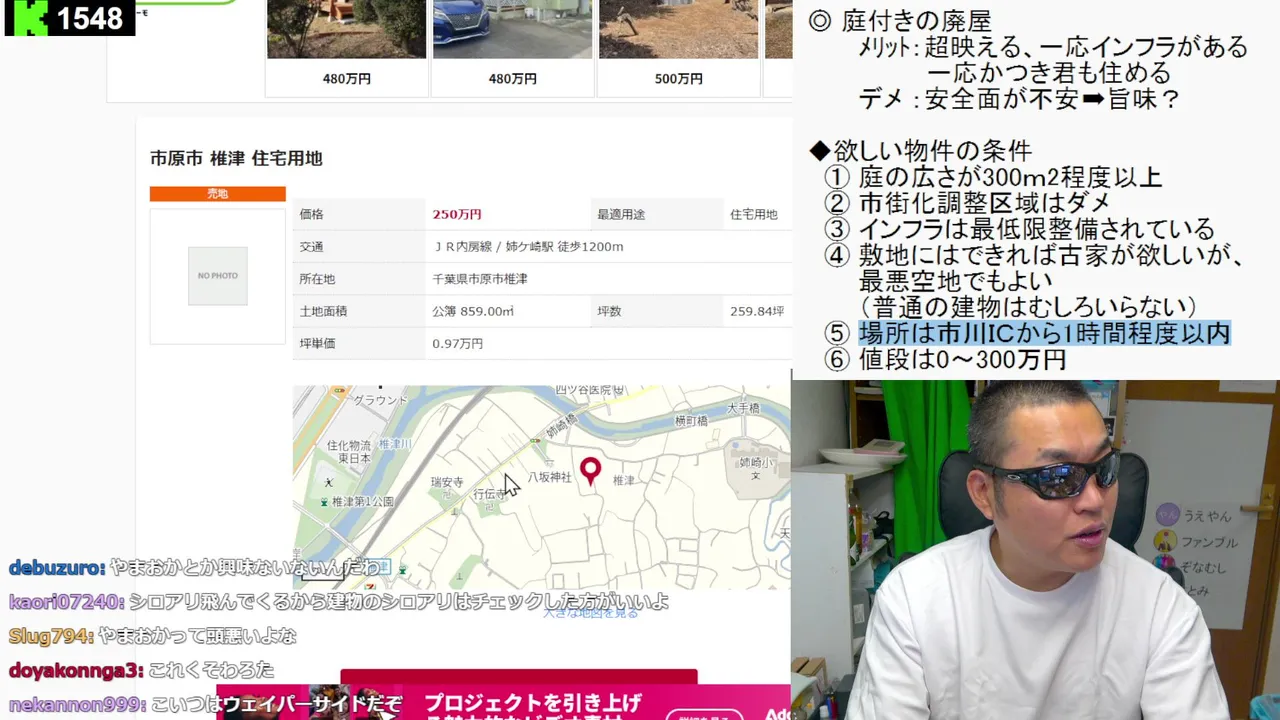Click the heading 庭付きの廃屋 in the notes
The width and height of the screenshot is (1280, 720).
tap(916, 21)
